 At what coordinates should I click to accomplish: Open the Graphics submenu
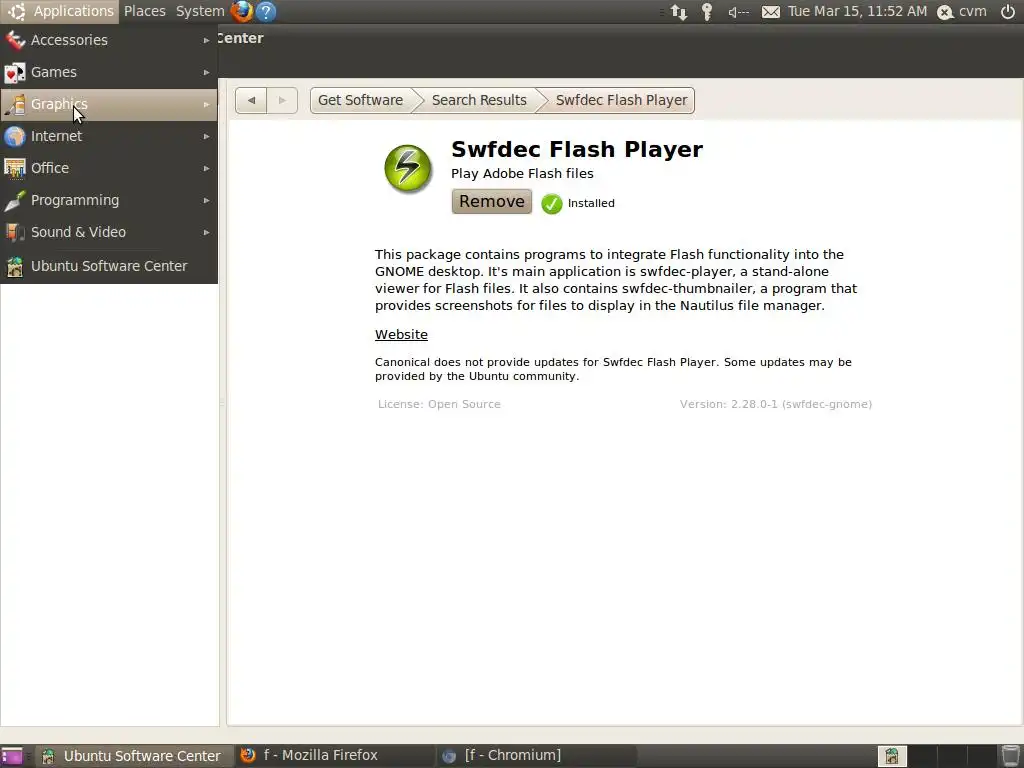tap(108, 104)
